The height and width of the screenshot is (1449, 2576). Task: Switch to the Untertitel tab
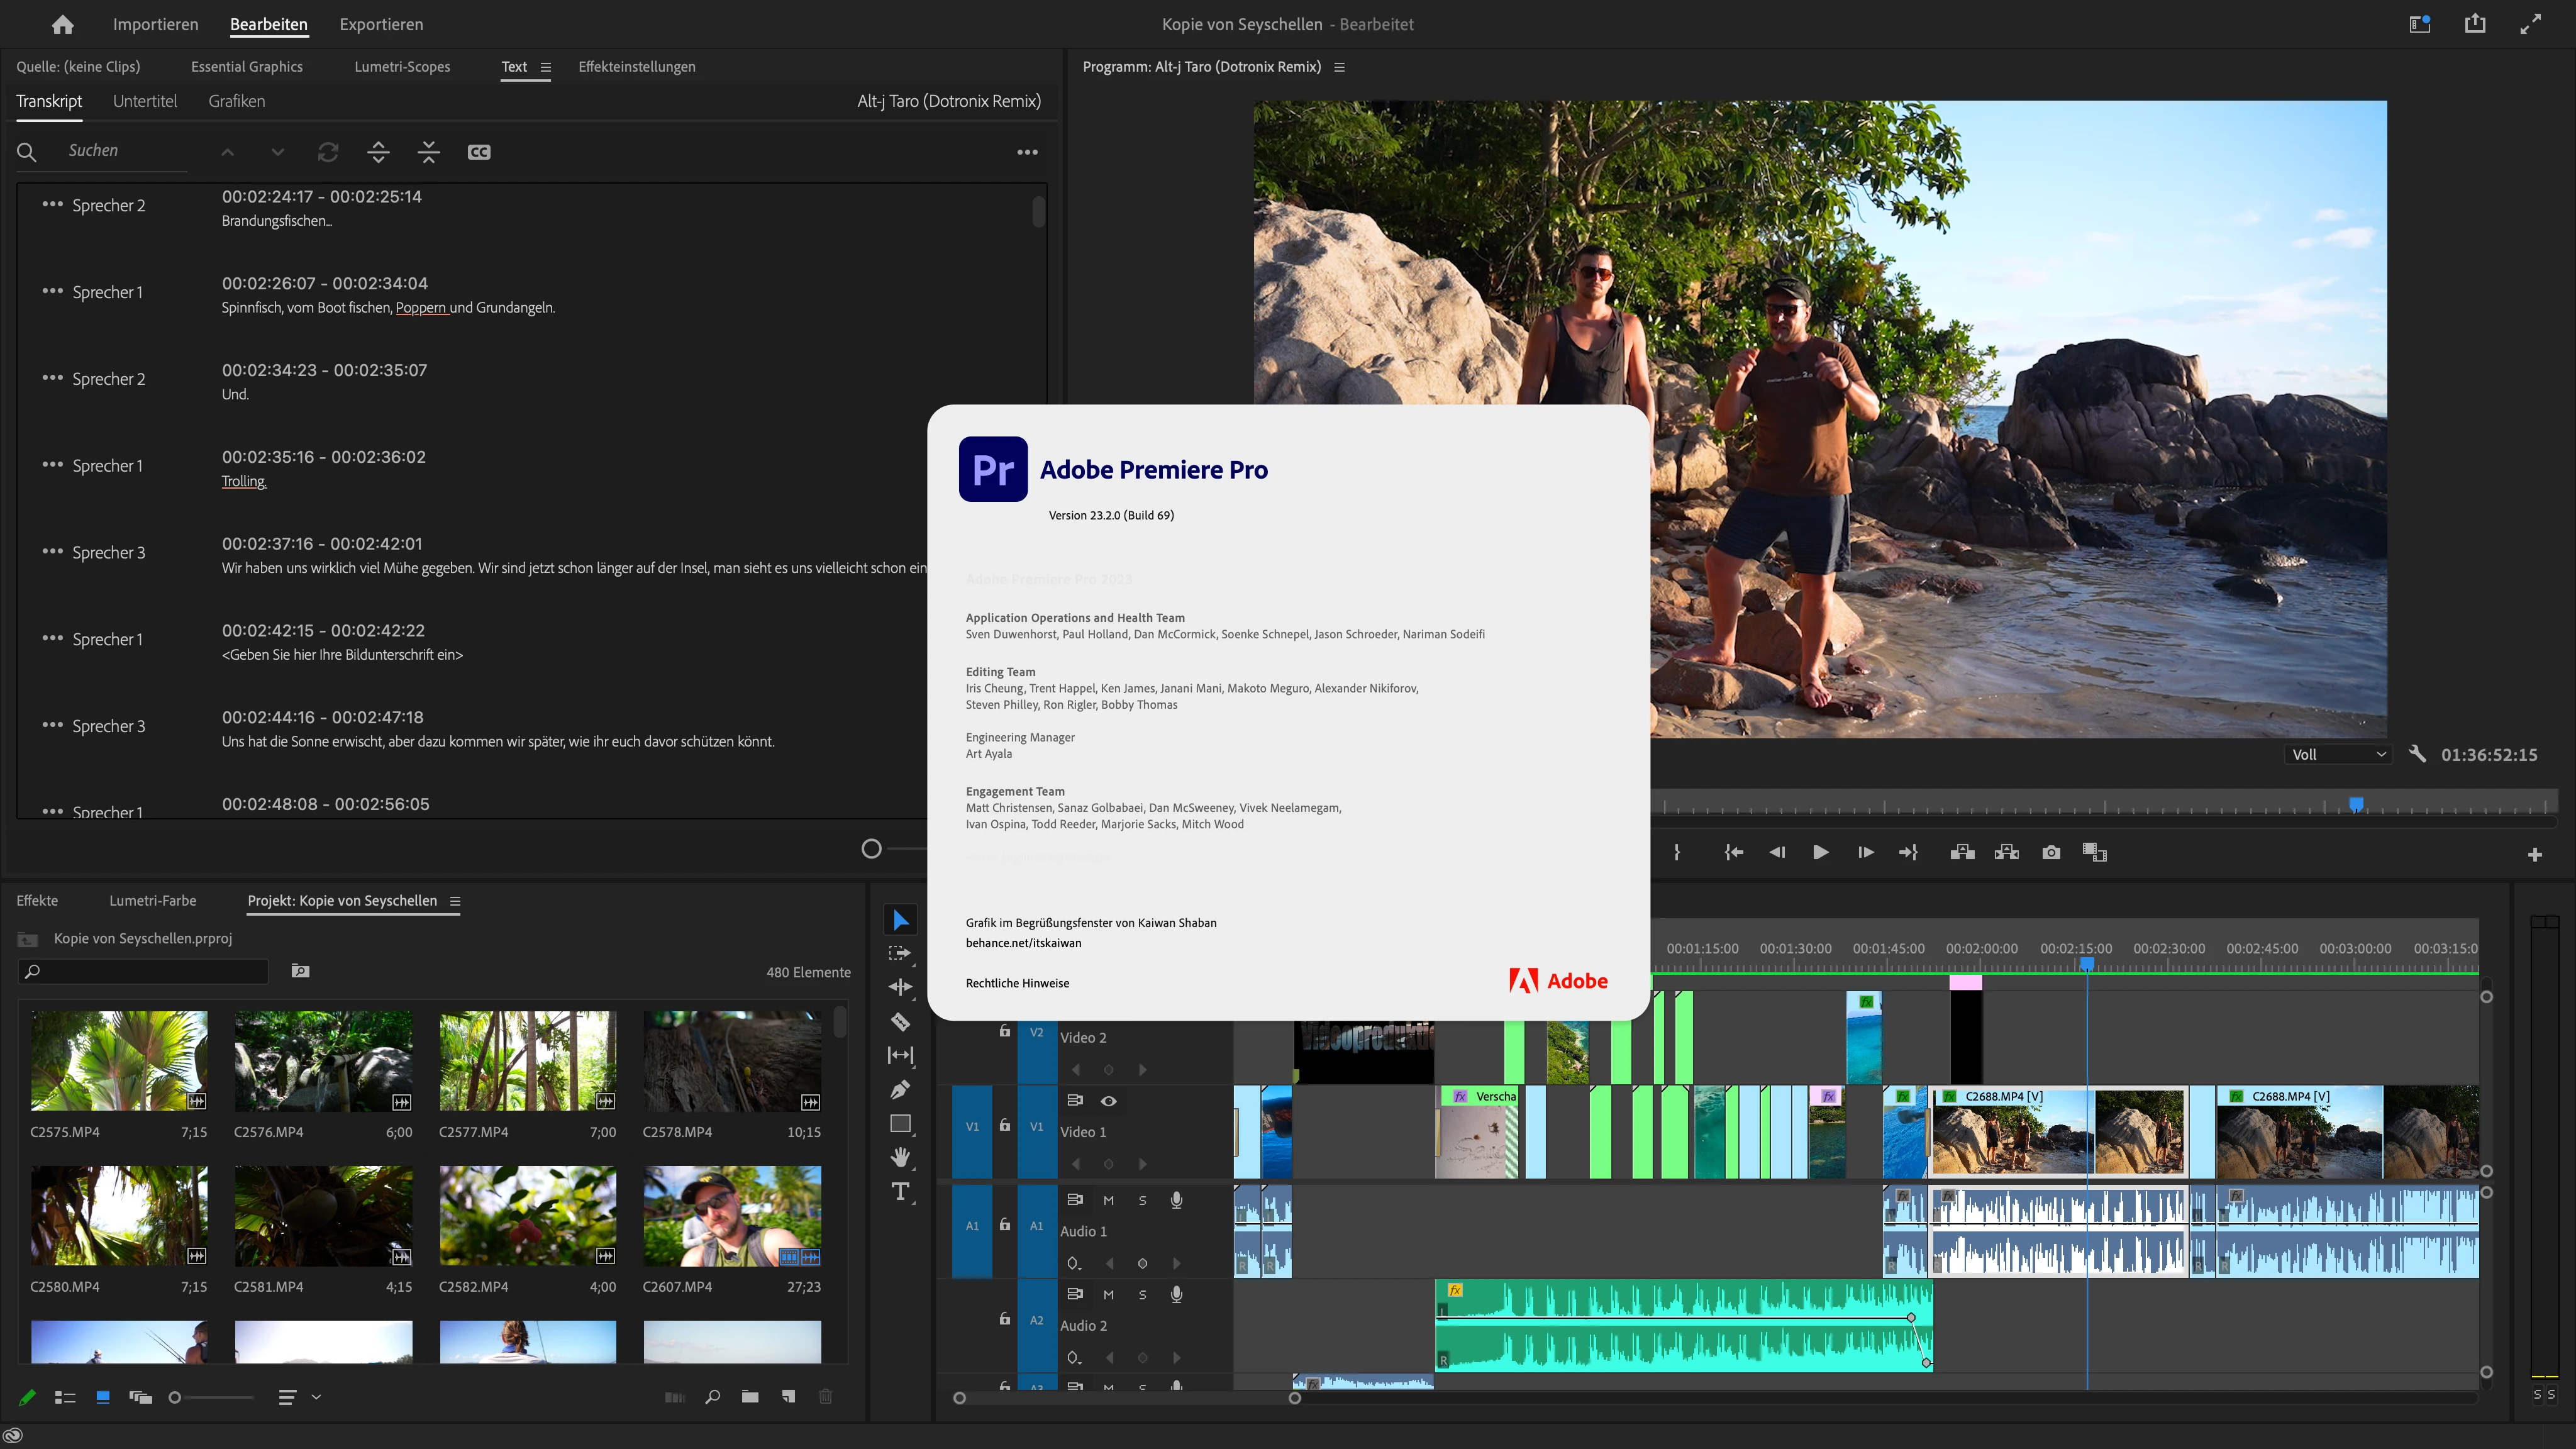[145, 101]
